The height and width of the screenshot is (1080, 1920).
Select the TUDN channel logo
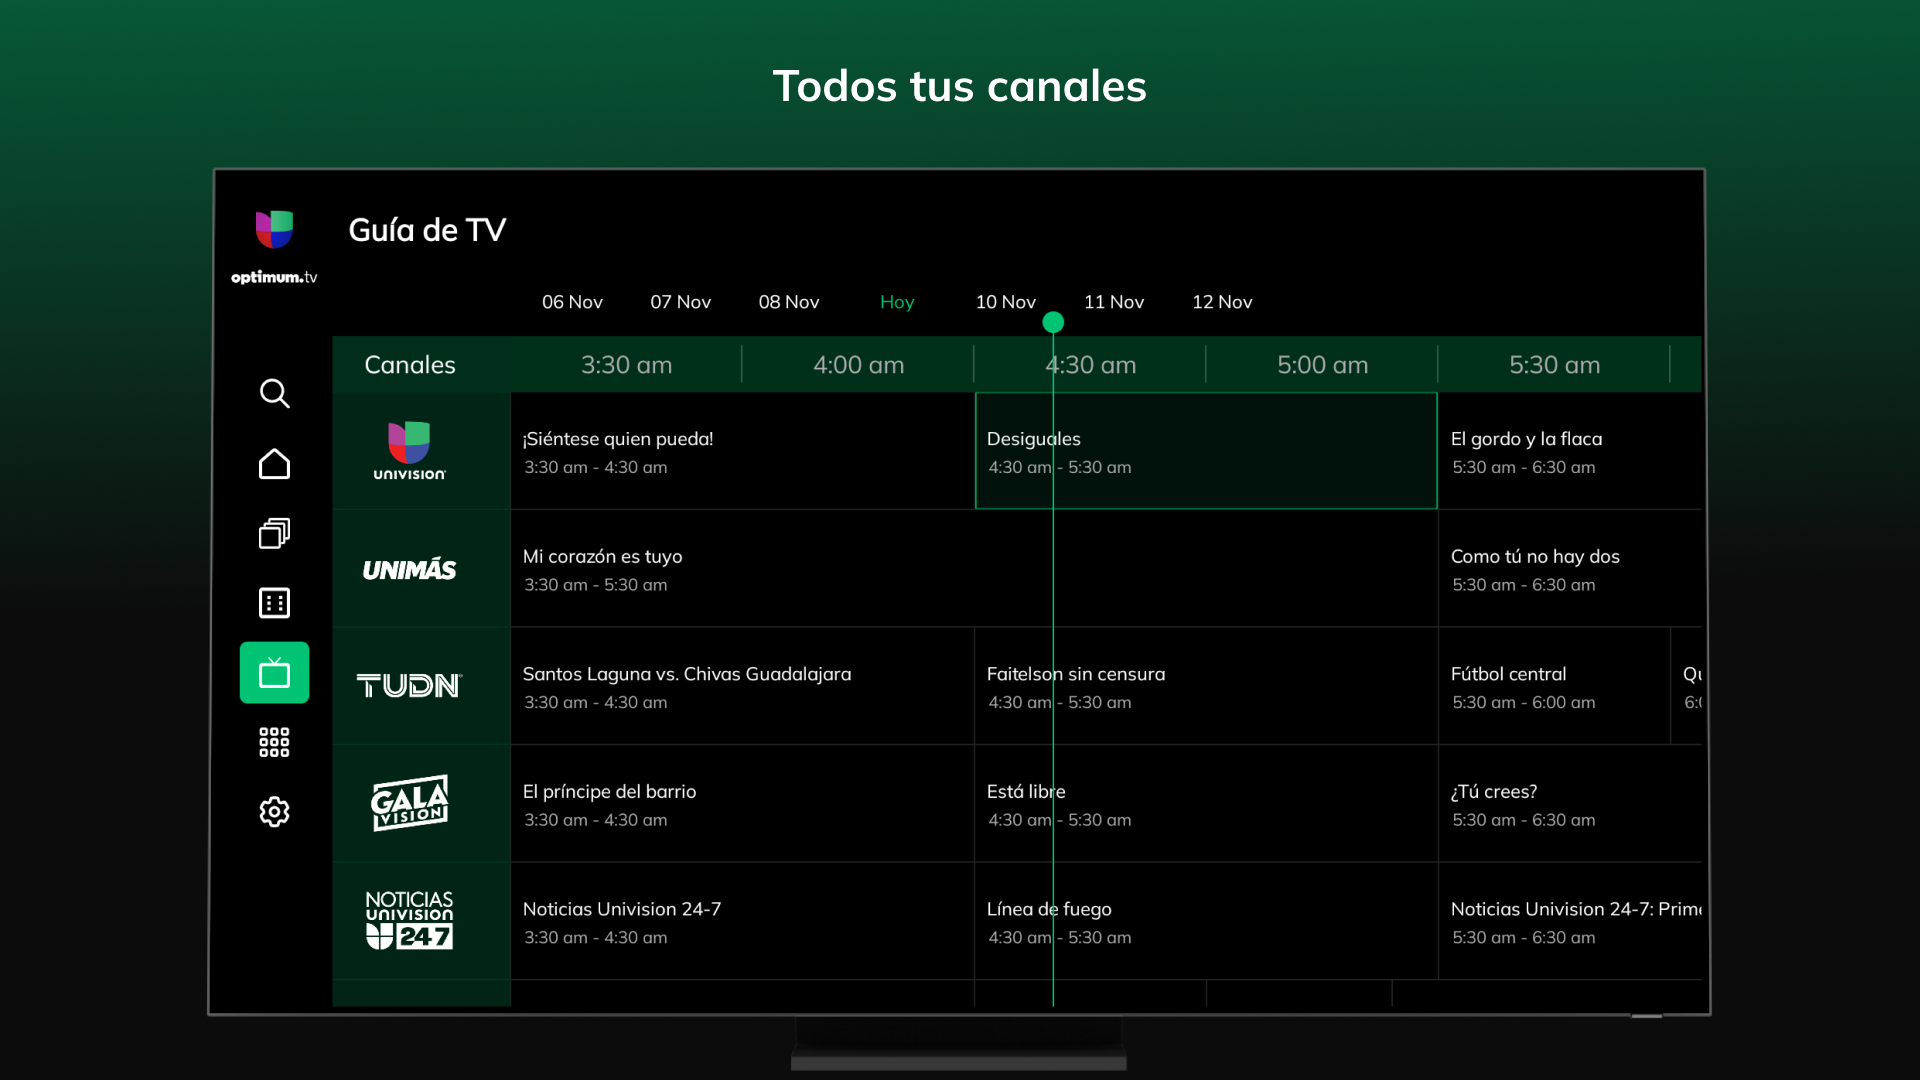(x=408, y=686)
